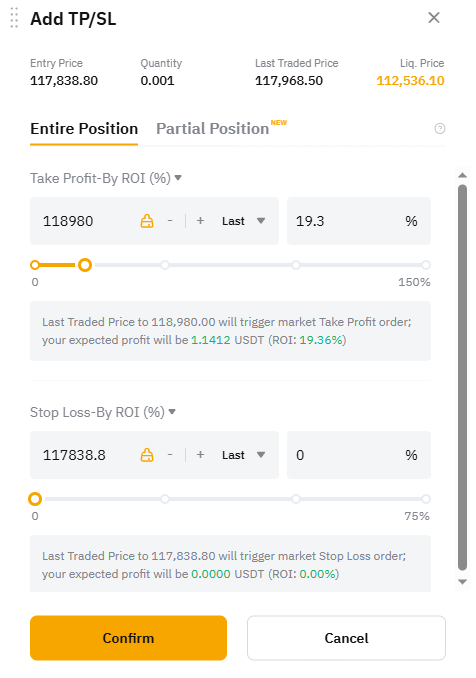The image size is (476, 678).
Task: Expand Take Profit Last trigger type dropdown
Action: [x=243, y=221]
